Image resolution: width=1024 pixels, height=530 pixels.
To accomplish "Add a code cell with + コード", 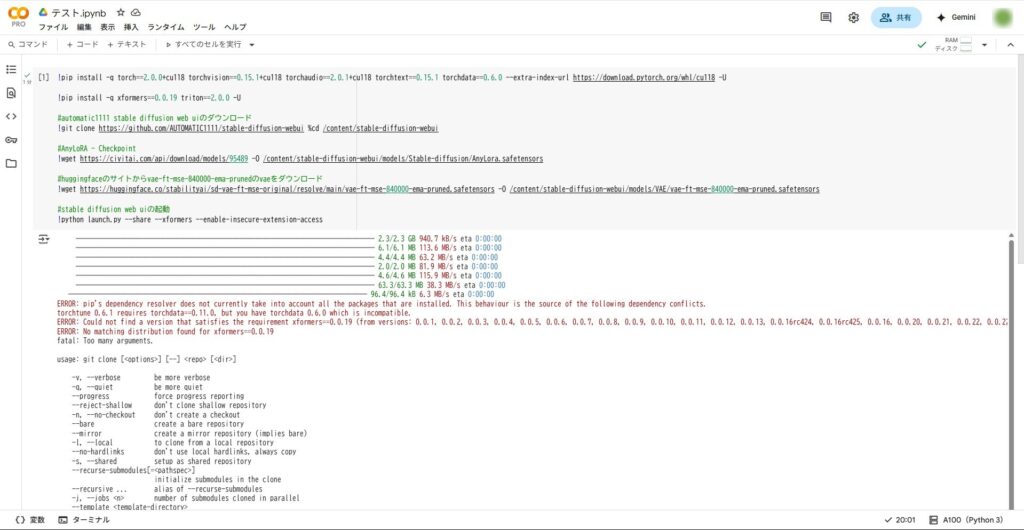I will [x=82, y=44].
